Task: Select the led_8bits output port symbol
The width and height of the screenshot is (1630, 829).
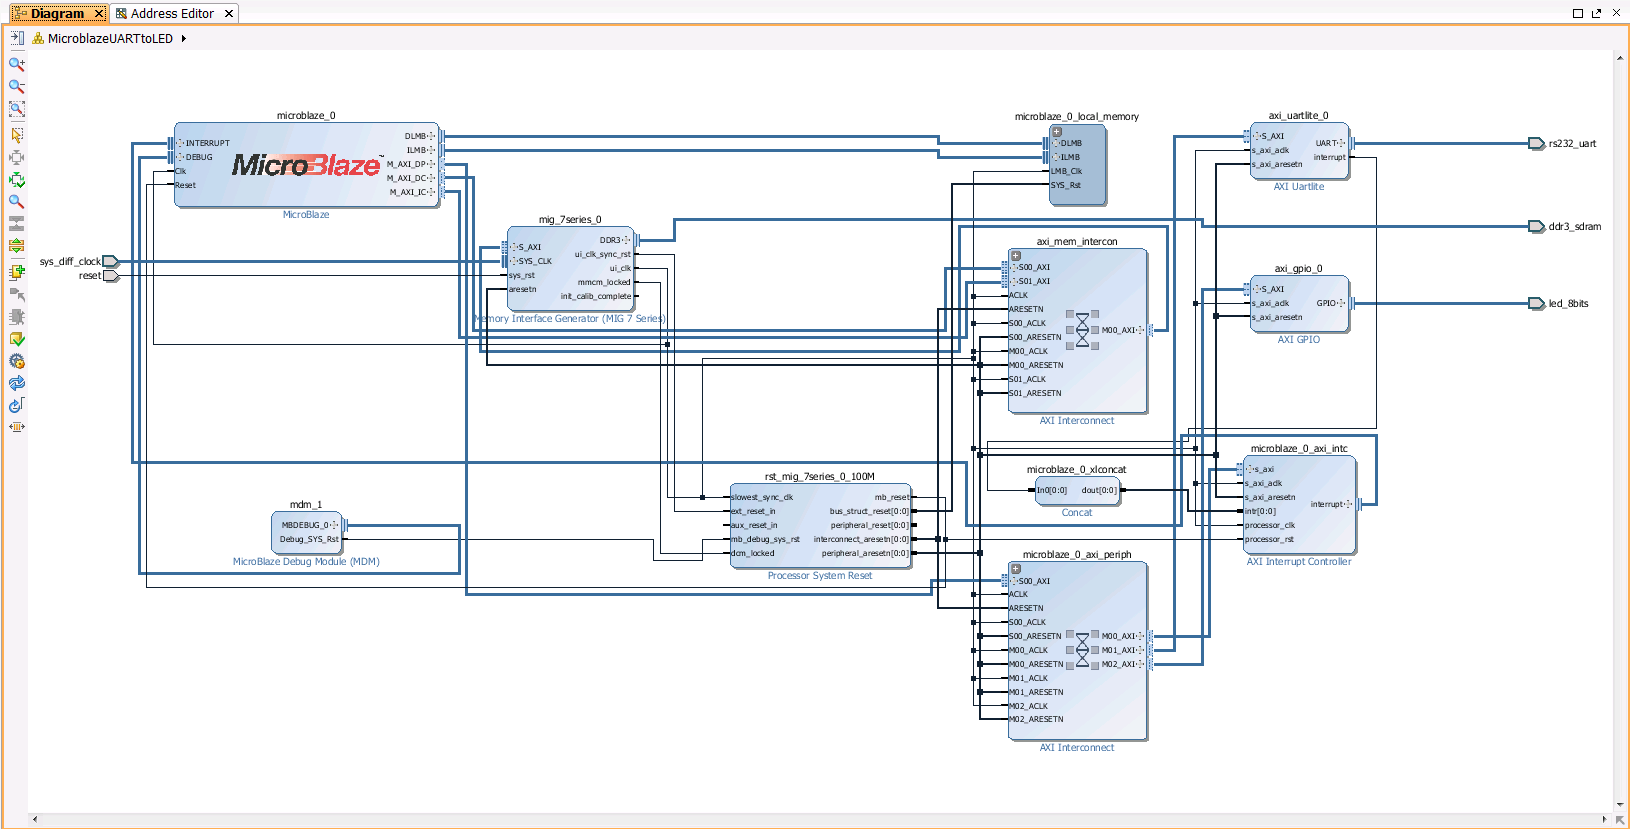Action: point(1537,304)
